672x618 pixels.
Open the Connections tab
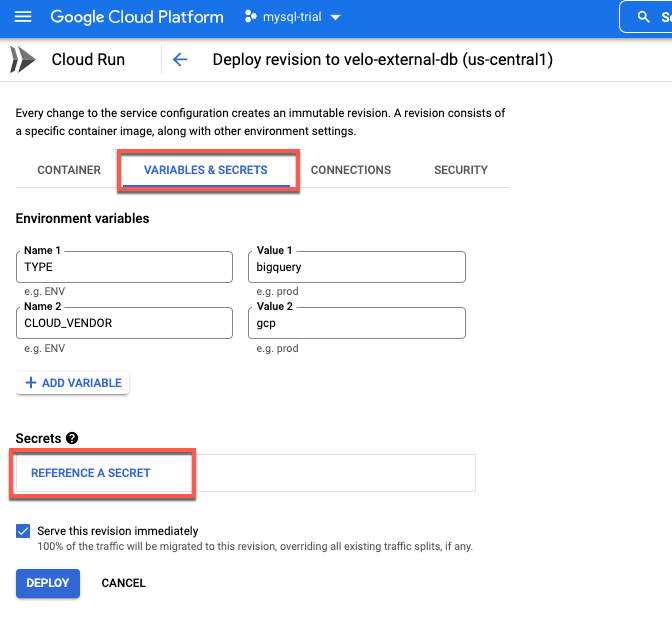coord(351,170)
